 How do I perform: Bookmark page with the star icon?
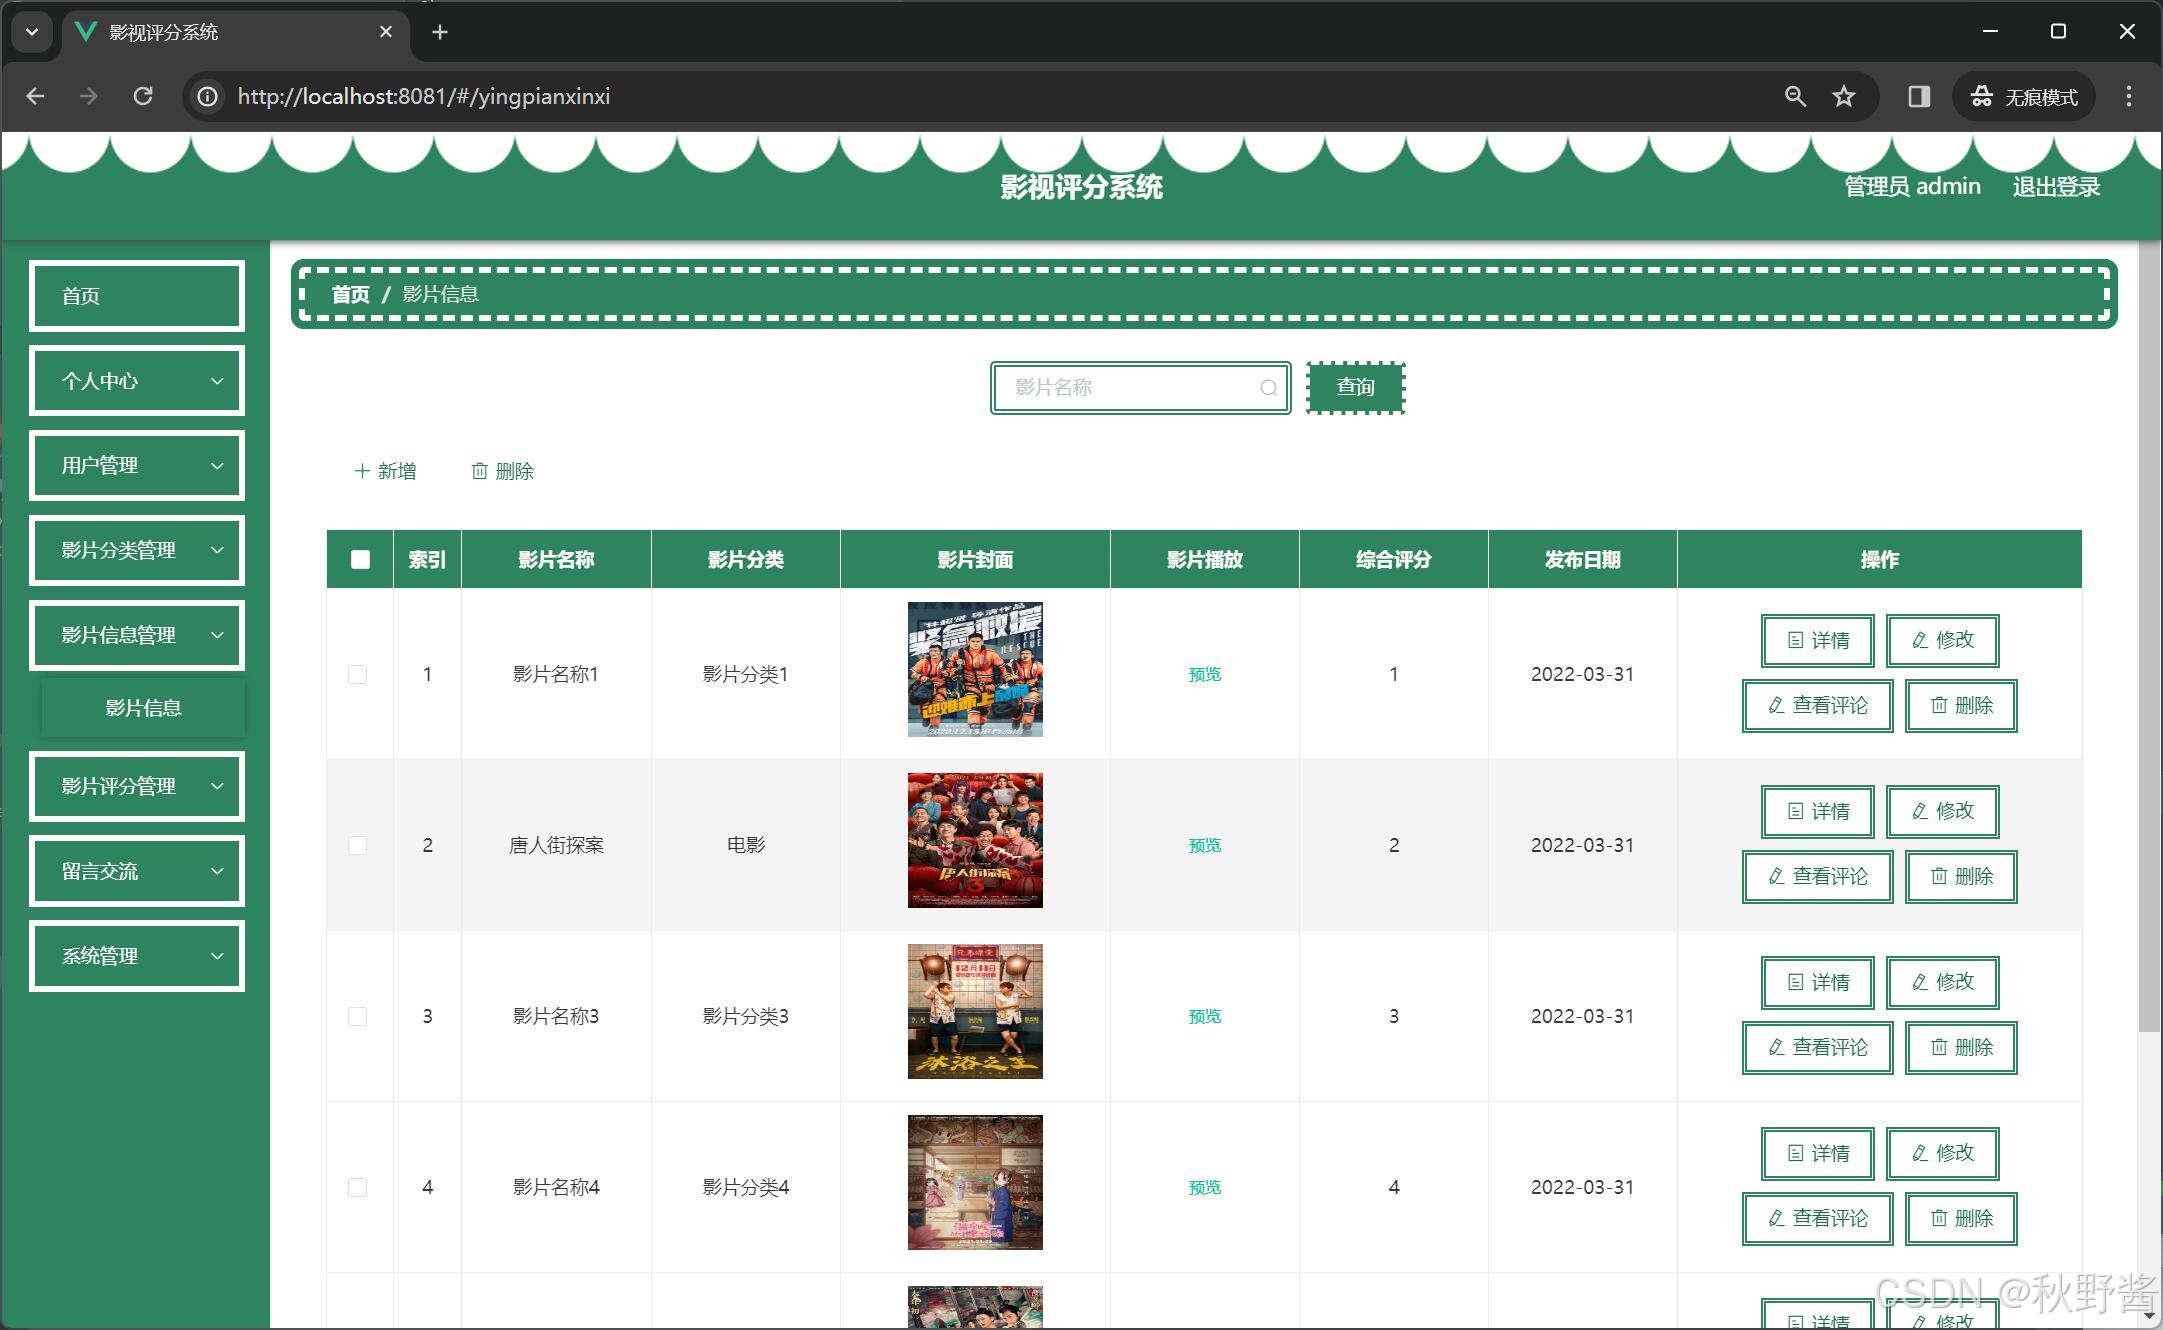(1843, 97)
